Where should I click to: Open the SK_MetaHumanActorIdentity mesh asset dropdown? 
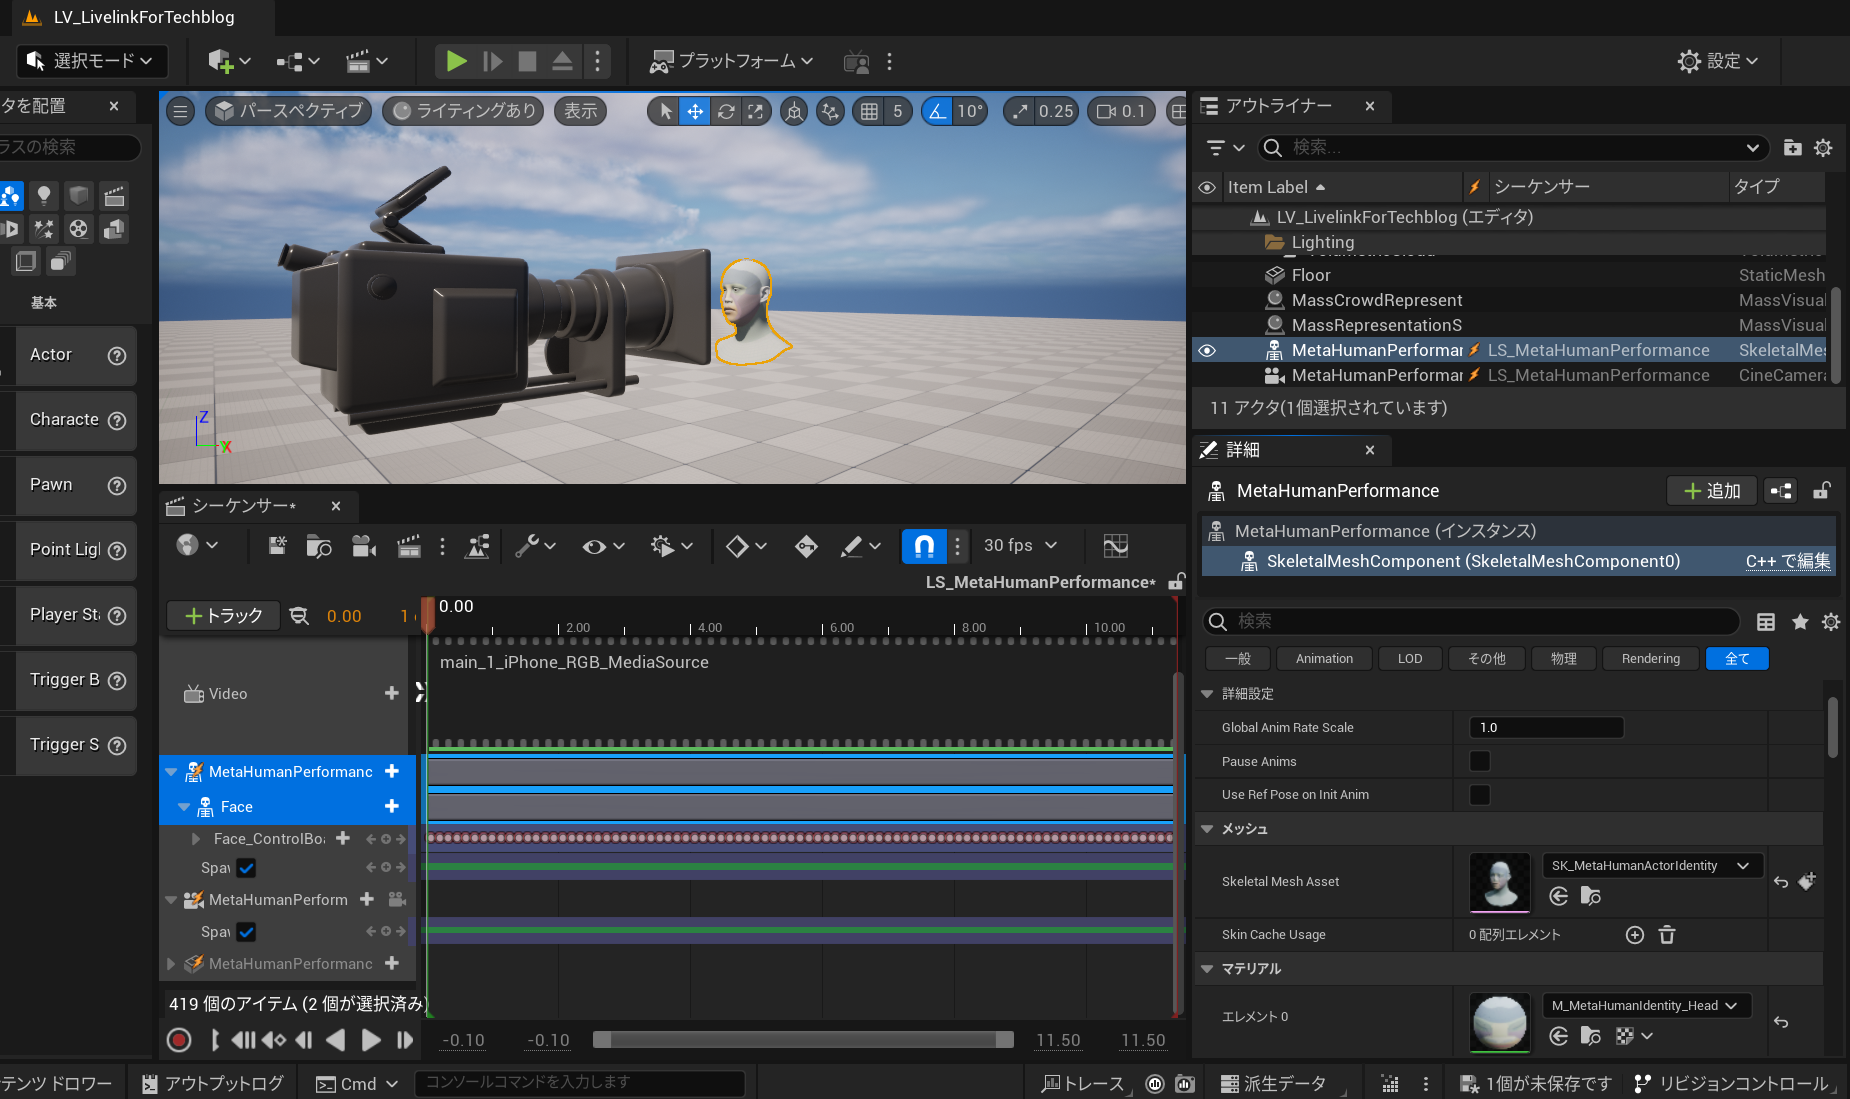pyautogui.click(x=1651, y=866)
